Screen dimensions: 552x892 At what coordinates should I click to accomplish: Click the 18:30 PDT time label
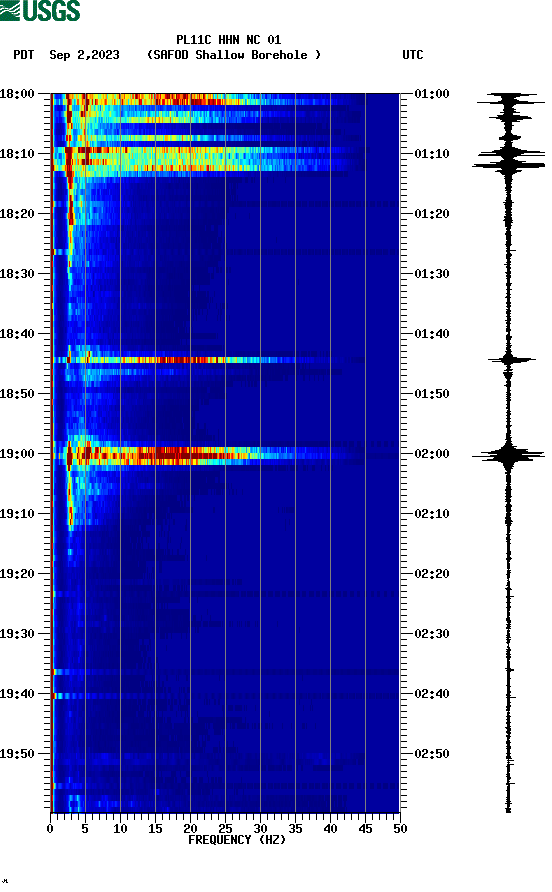coord(17,274)
